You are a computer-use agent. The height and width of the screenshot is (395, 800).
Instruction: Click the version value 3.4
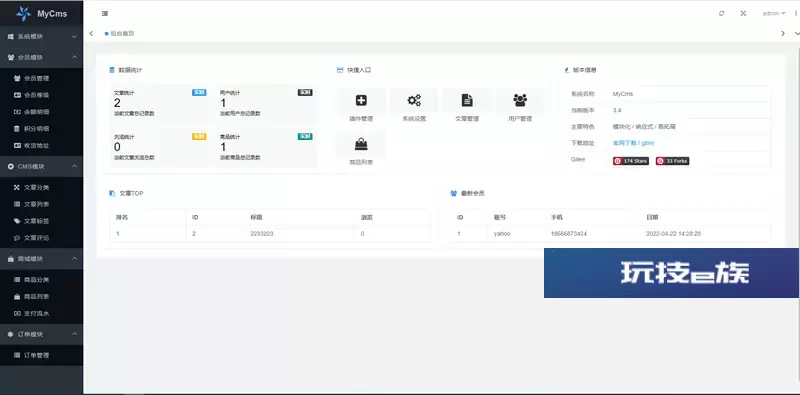click(617, 110)
